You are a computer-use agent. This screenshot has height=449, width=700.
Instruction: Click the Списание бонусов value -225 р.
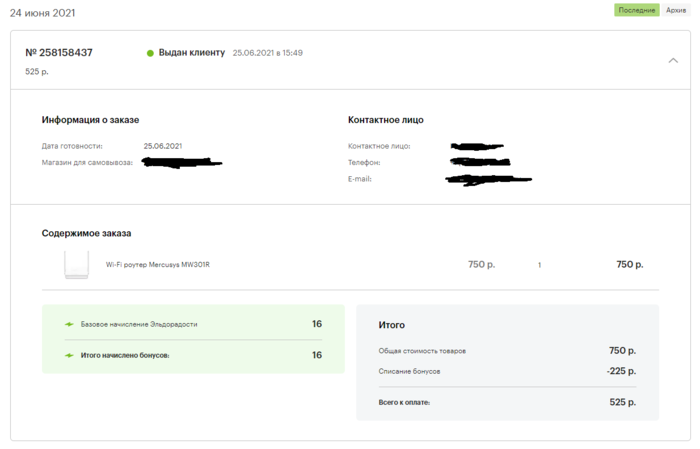pyautogui.click(x=621, y=371)
